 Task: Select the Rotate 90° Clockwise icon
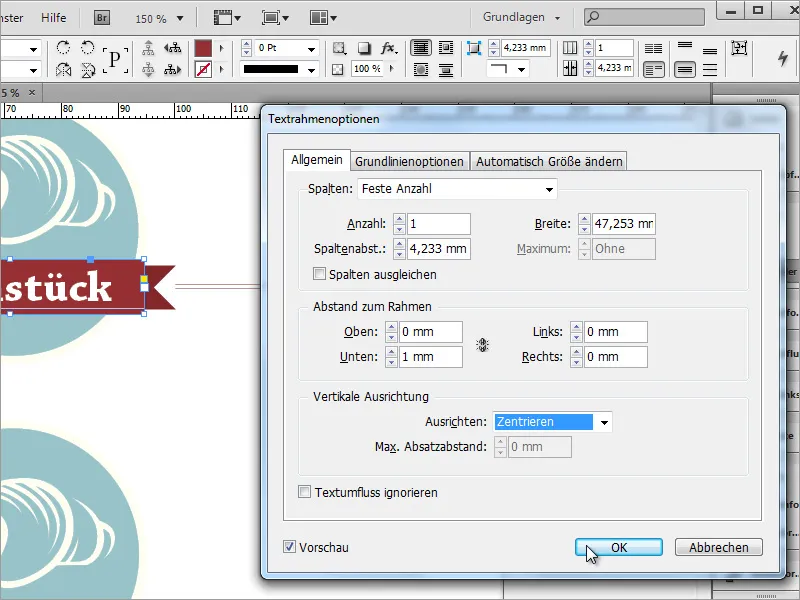pyautogui.click(x=64, y=47)
